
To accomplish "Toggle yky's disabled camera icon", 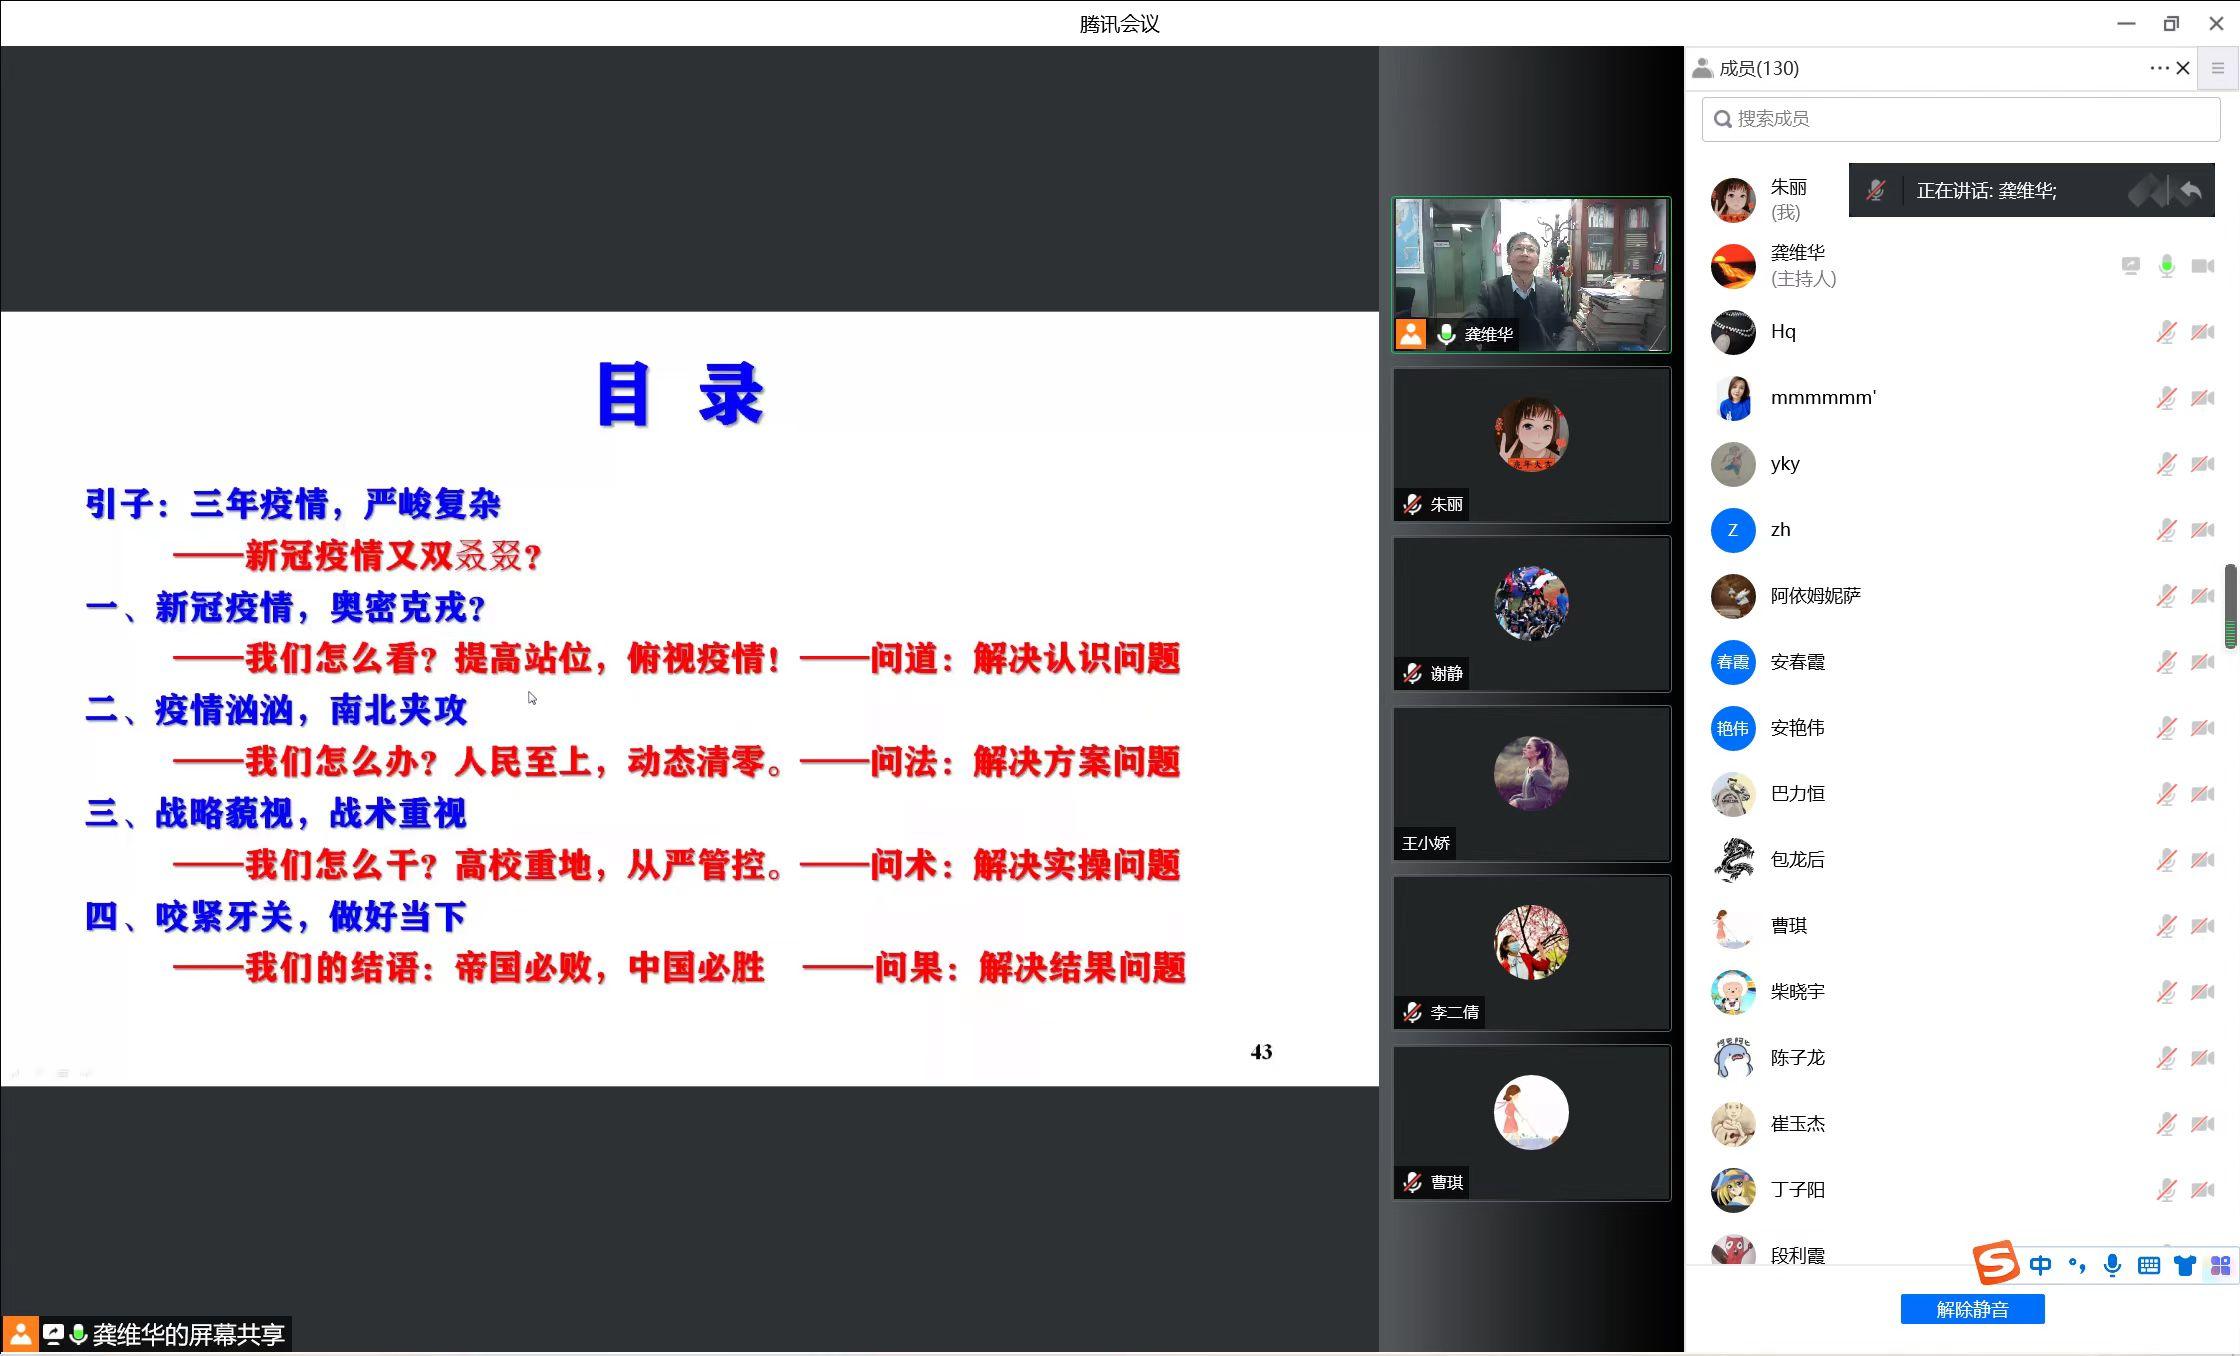I will click(2202, 464).
